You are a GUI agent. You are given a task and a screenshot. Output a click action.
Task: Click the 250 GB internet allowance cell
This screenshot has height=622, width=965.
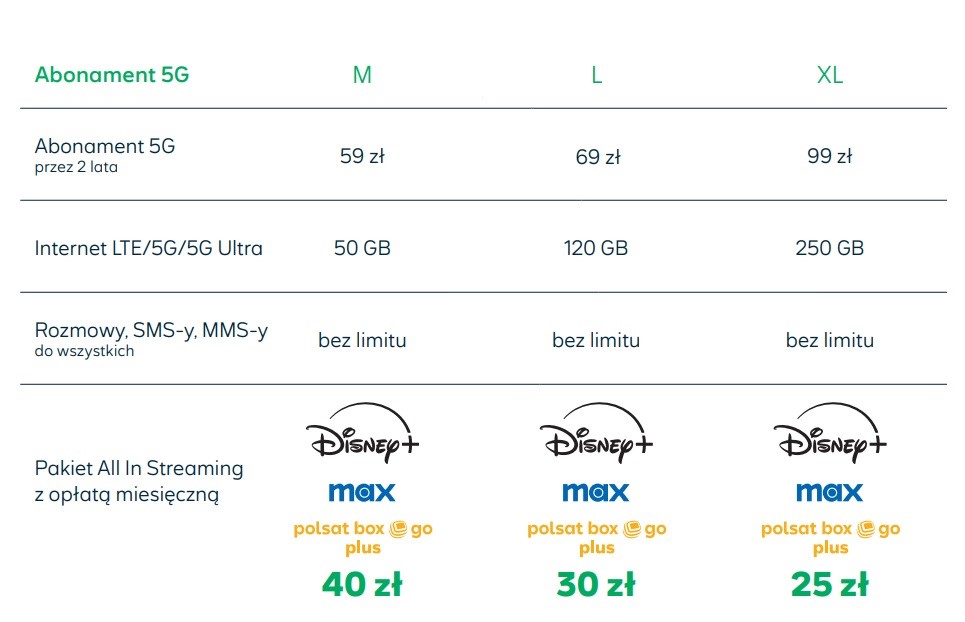coord(830,248)
